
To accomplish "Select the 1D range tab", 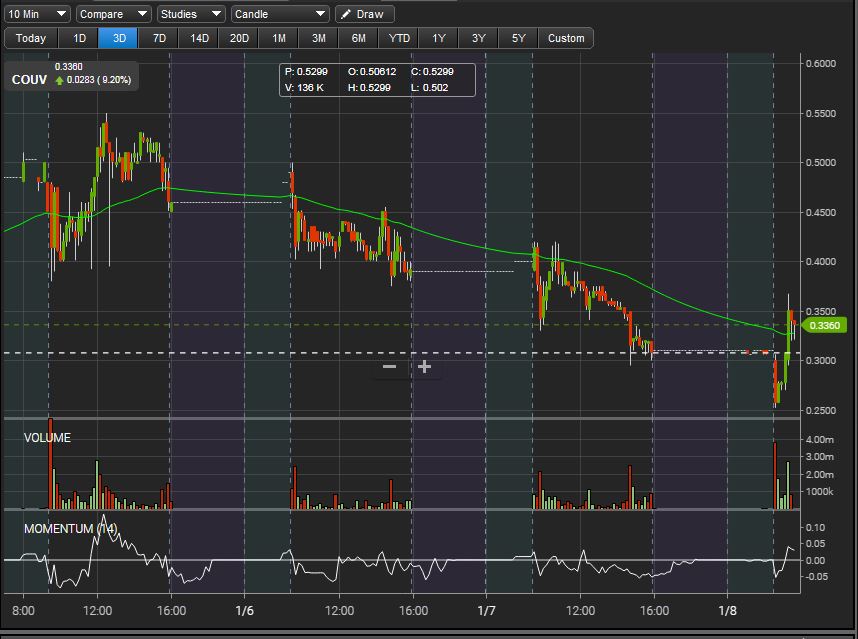I will (x=79, y=38).
